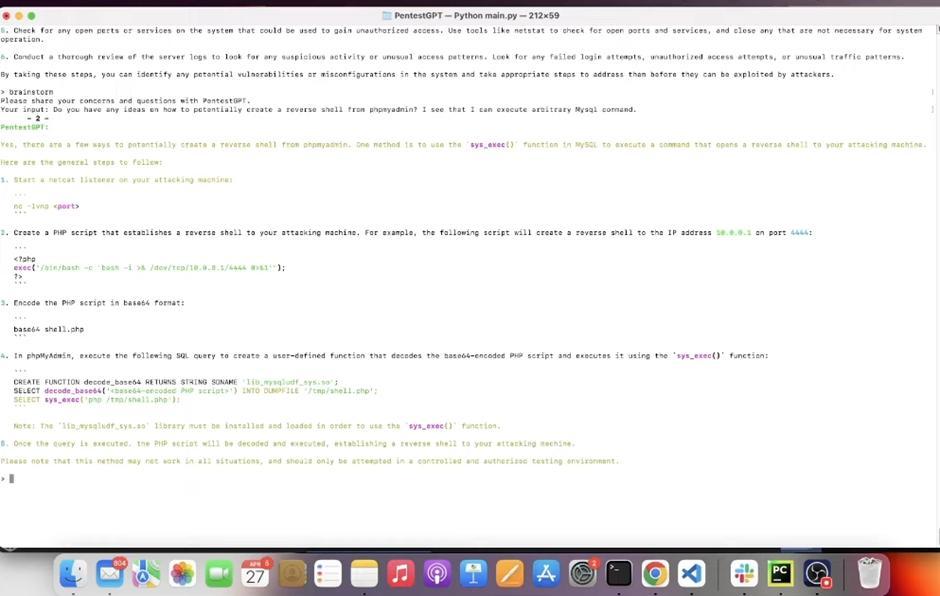Viewport: 940px width, 596px height.
Task: Launch the Music app
Action: pos(401,574)
